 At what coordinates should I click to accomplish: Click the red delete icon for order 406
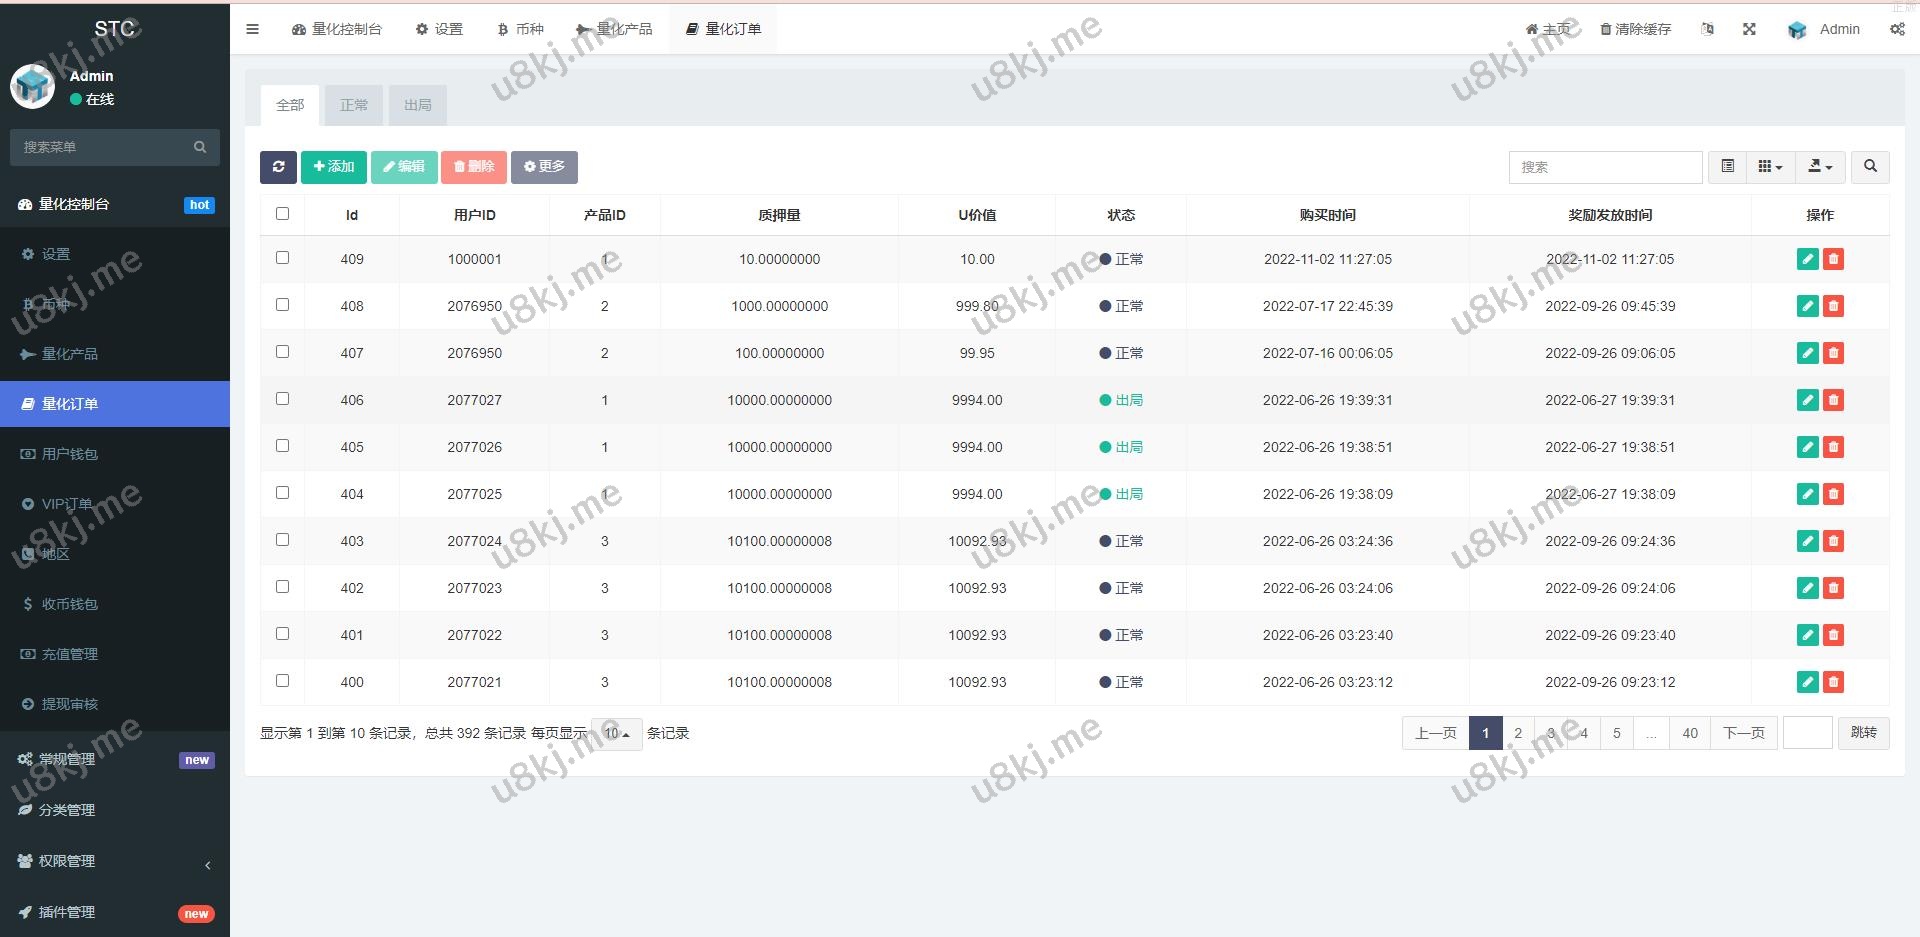(x=1833, y=400)
